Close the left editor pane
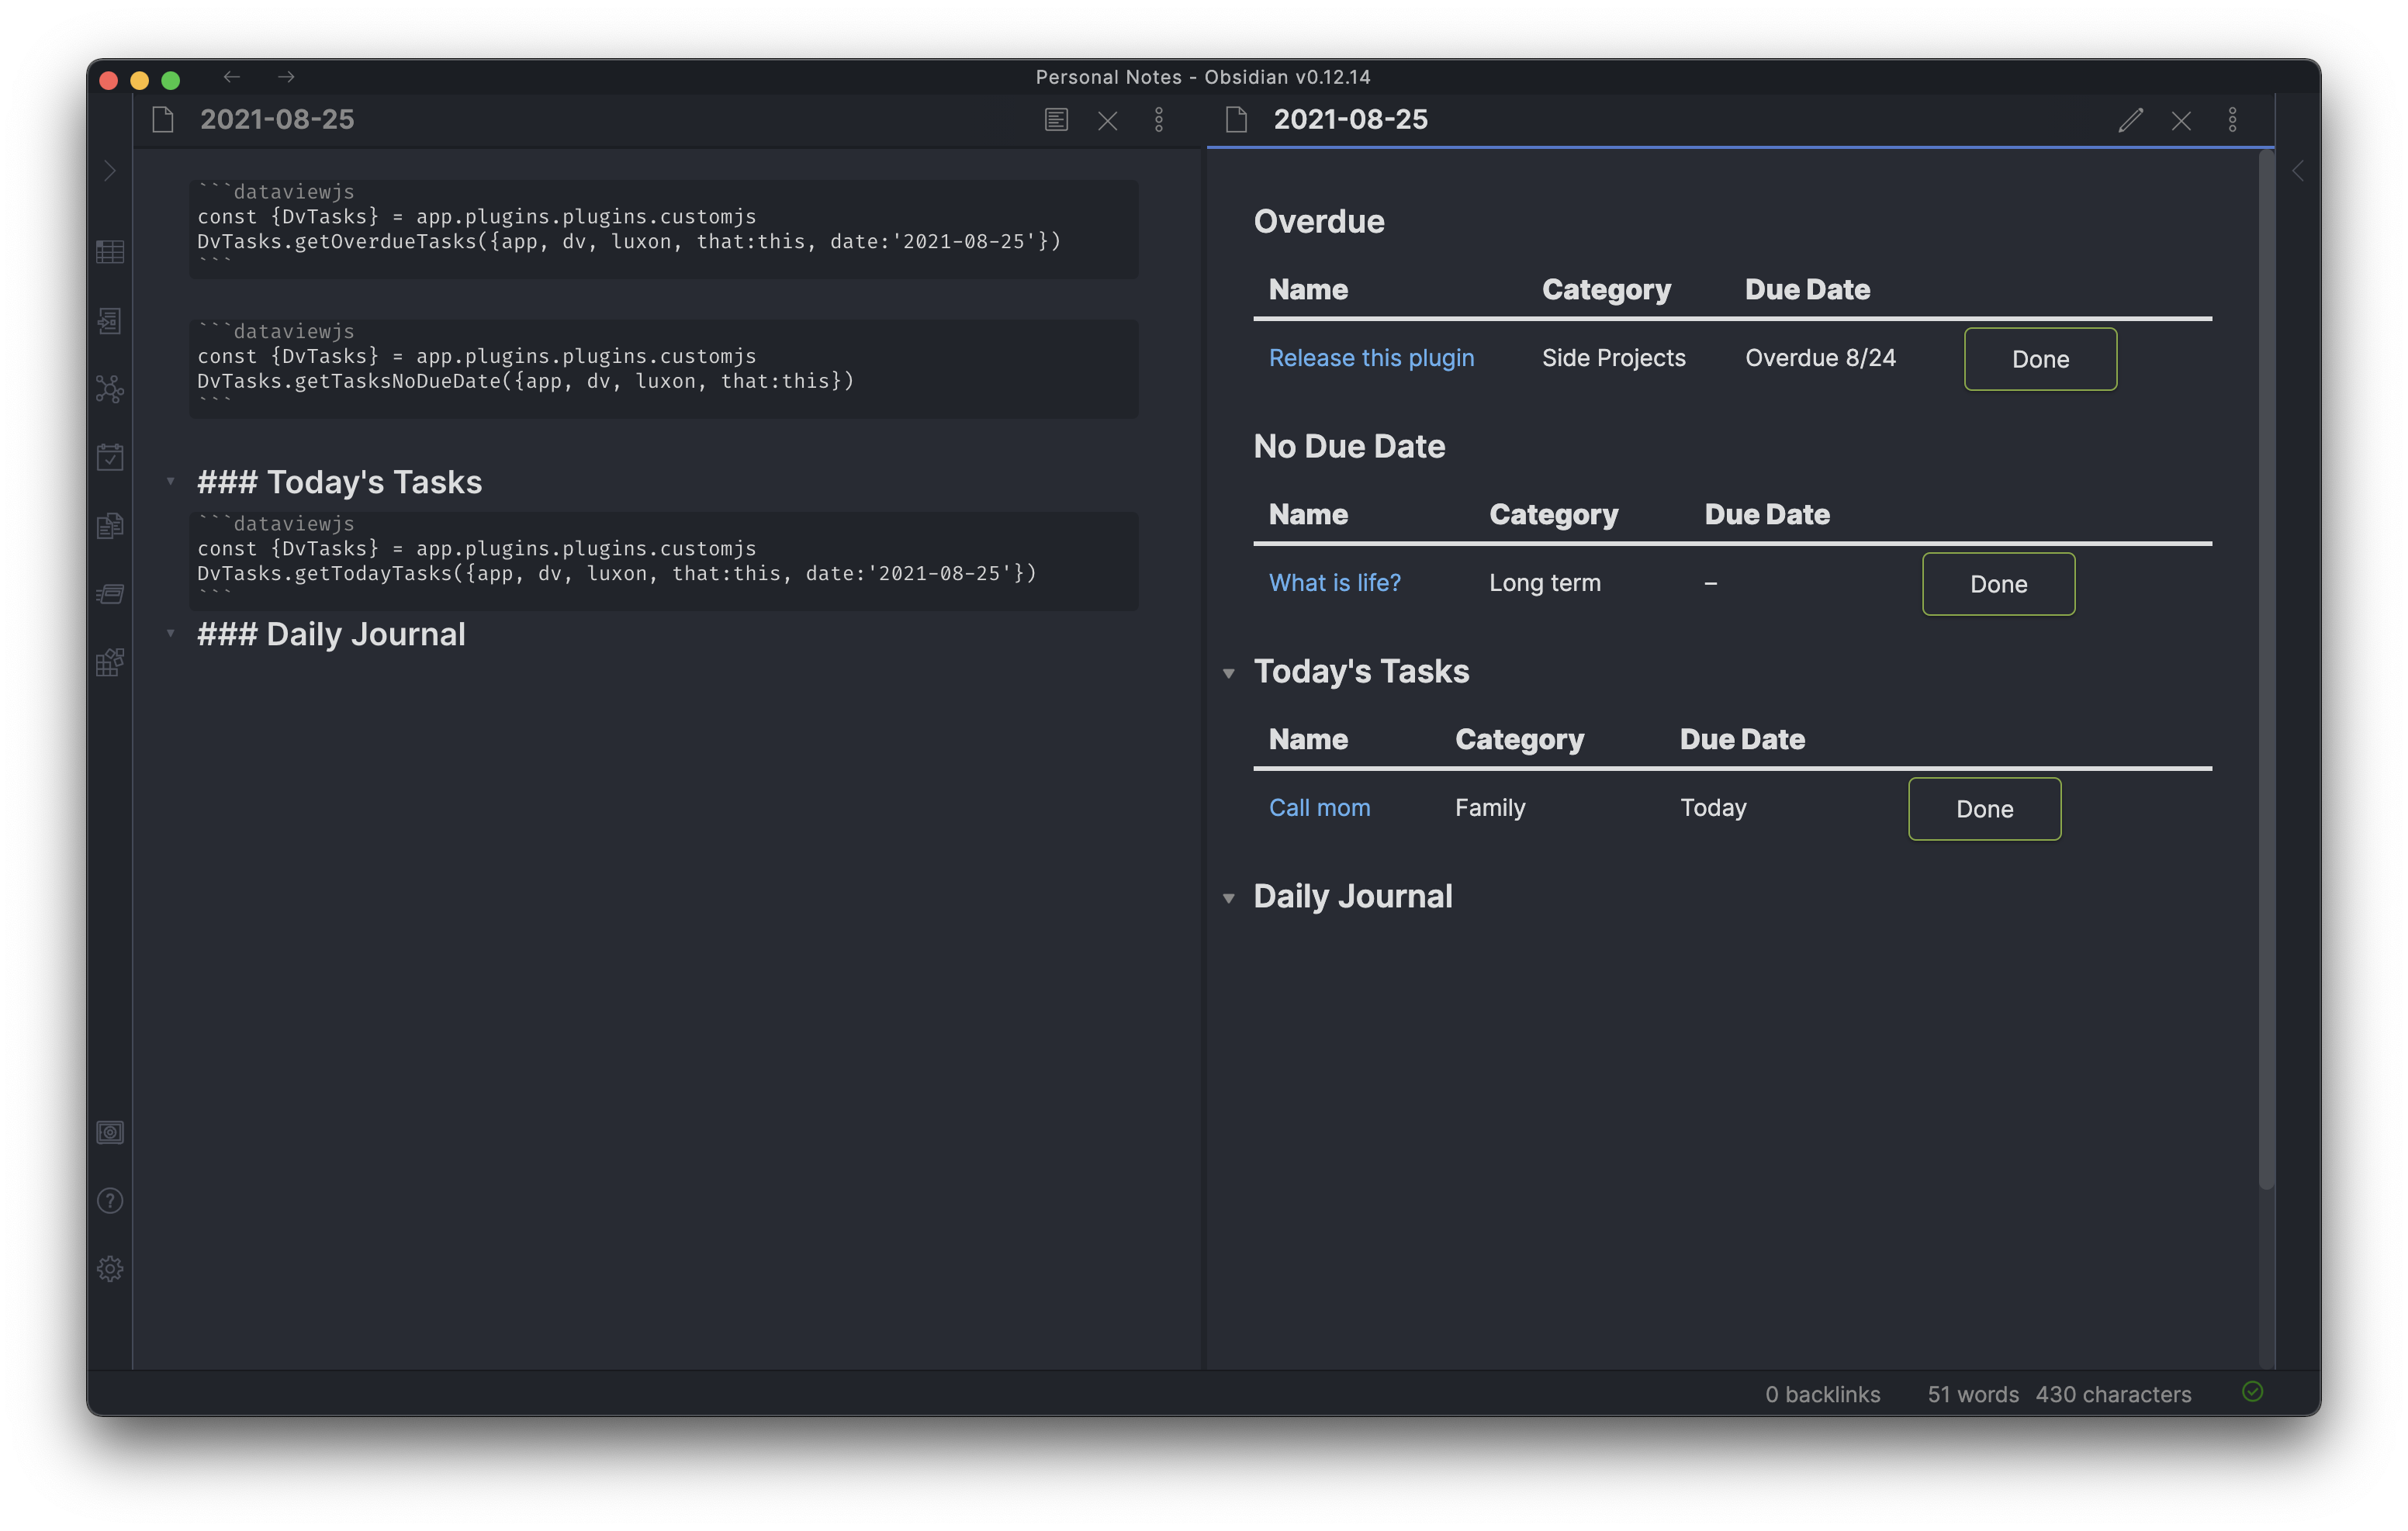Image resolution: width=2408 pixels, height=1531 pixels. pos(1107,121)
